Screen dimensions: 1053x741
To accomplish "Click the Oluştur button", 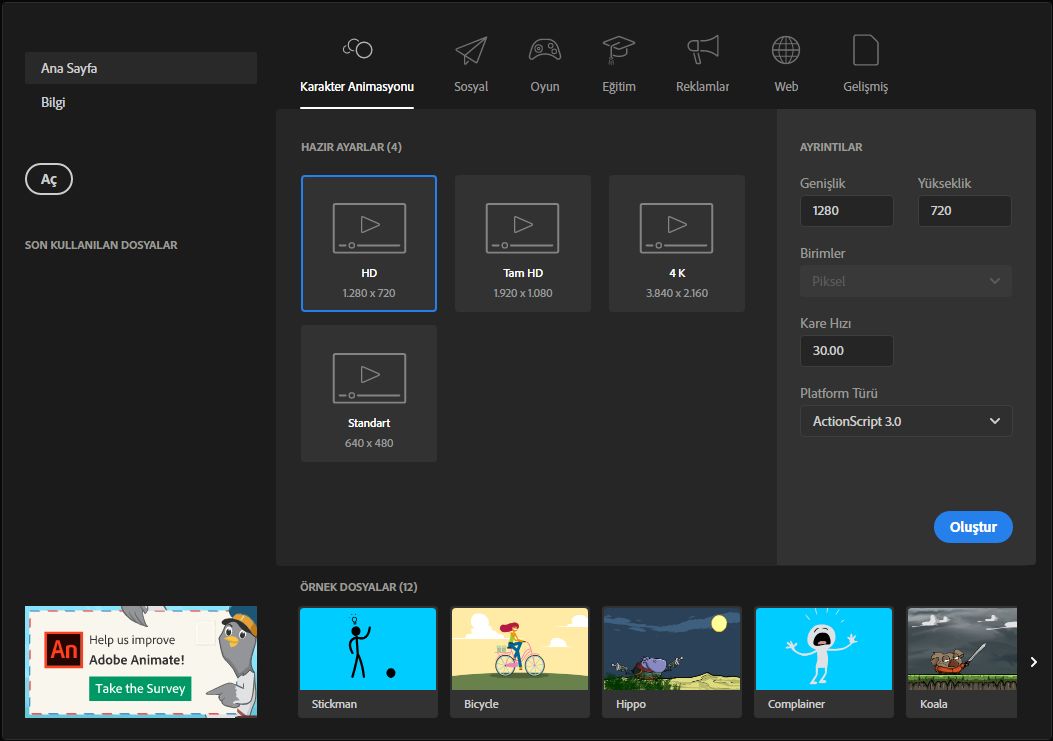I will coord(973,527).
